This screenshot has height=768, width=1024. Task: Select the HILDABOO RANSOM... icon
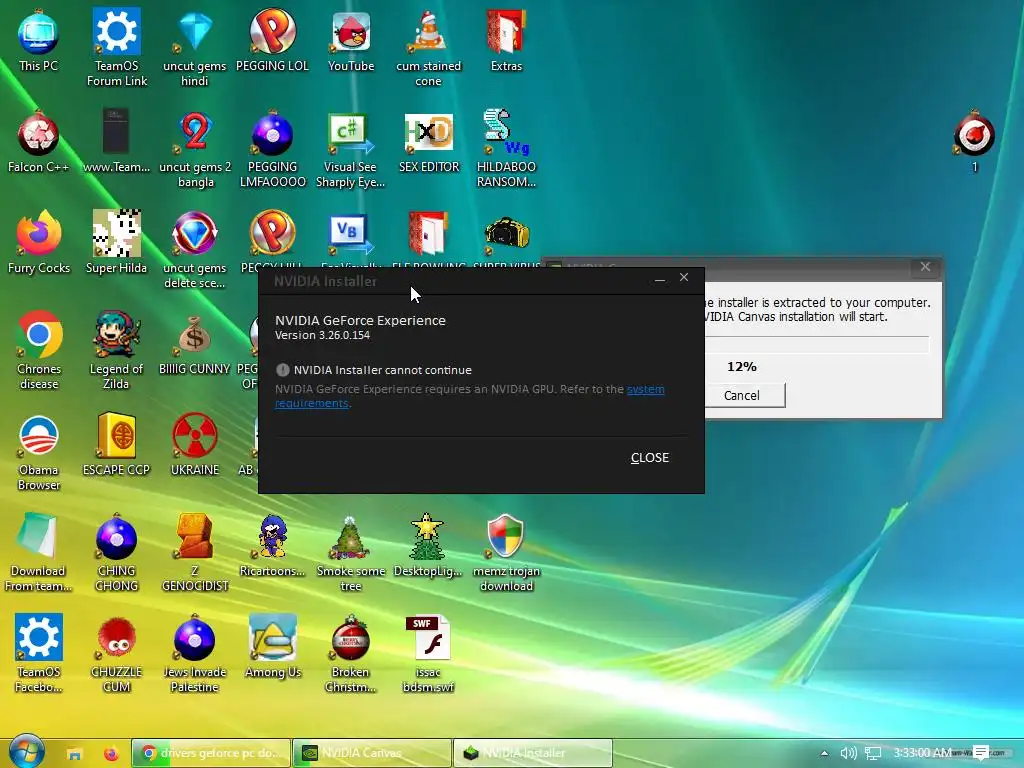[506, 149]
